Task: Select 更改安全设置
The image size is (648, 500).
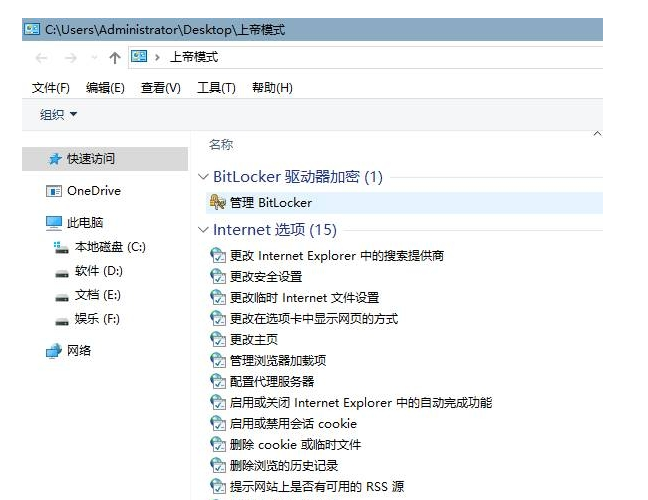Action: (x=266, y=276)
